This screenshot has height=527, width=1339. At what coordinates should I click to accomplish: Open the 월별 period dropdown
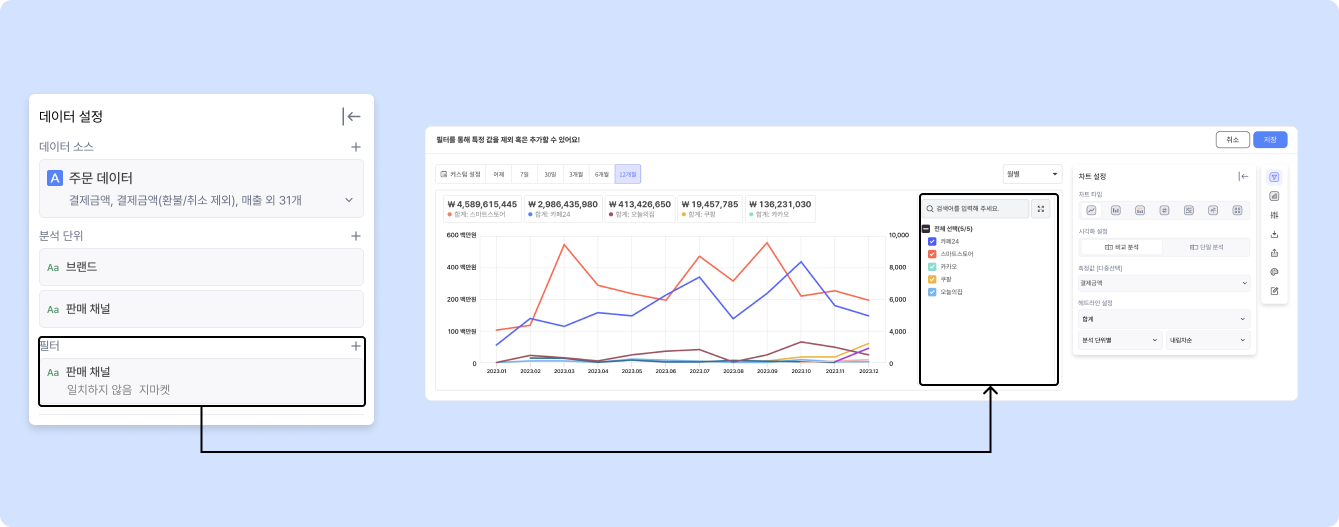tap(1032, 174)
